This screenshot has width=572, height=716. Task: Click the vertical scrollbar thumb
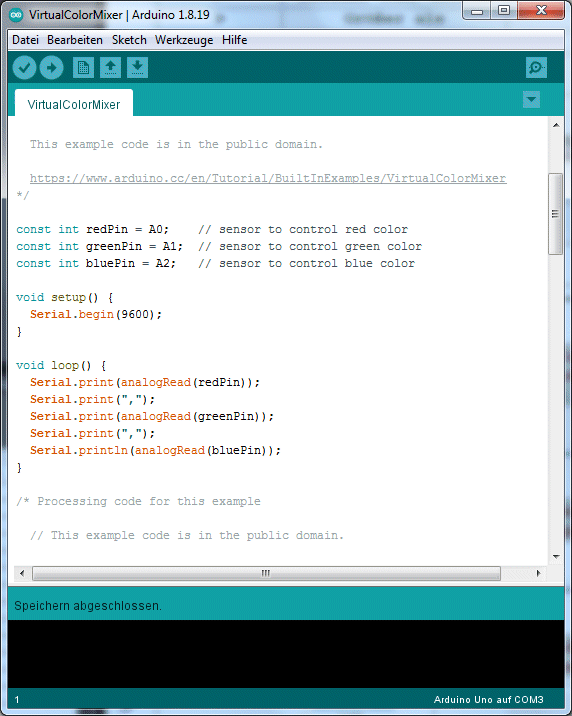556,214
